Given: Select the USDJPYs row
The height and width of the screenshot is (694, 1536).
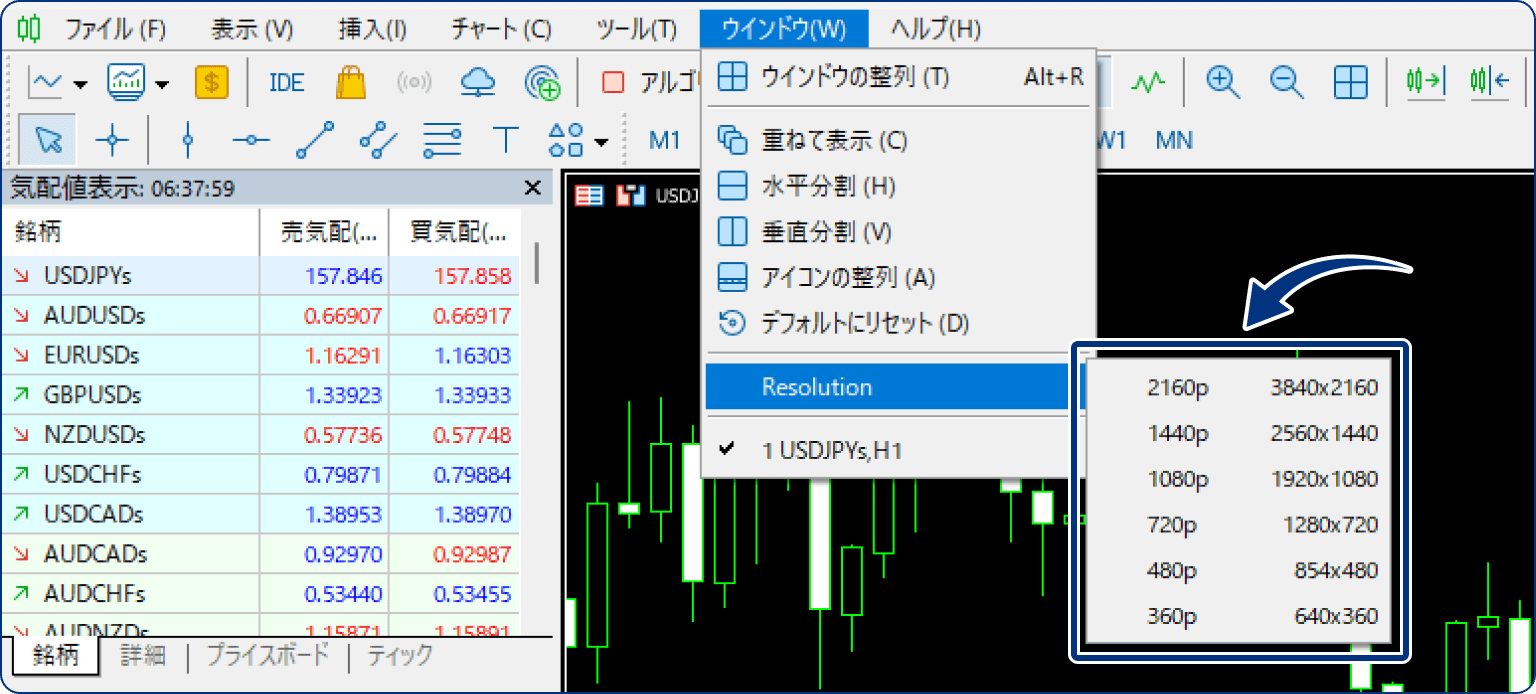Looking at the screenshot, I should point(260,276).
